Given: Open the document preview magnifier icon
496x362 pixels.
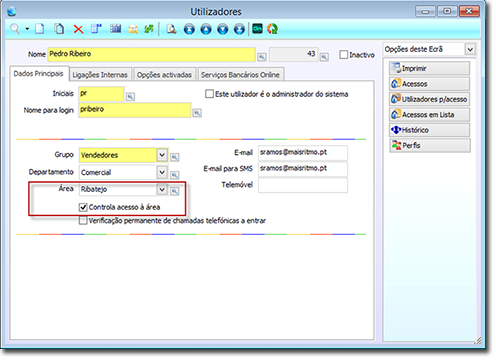Looking at the screenshot, I should [x=171, y=29].
